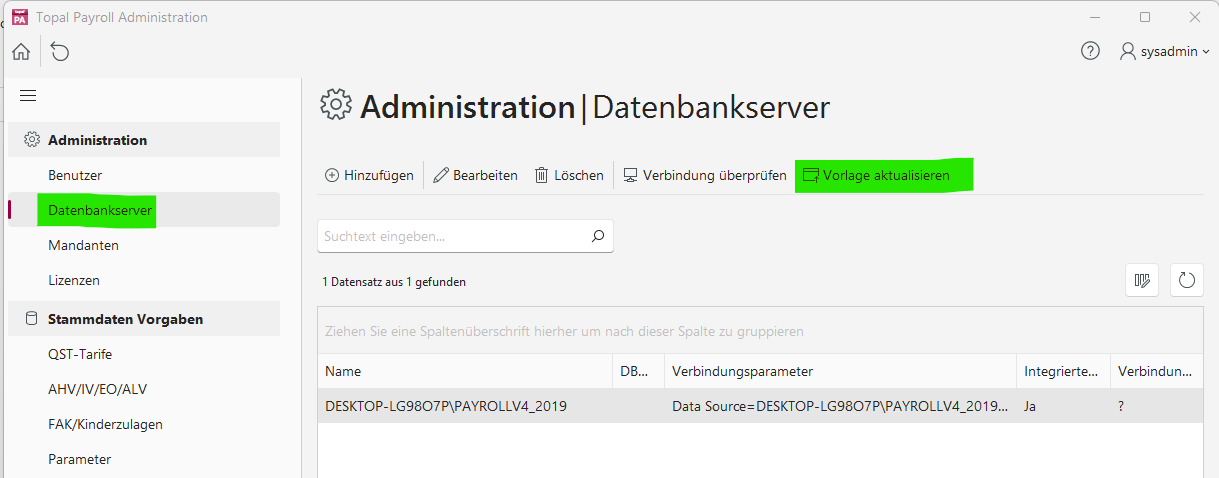Toggle the hamburger navigation menu
The width and height of the screenshot is (1219, 478).
28,96
